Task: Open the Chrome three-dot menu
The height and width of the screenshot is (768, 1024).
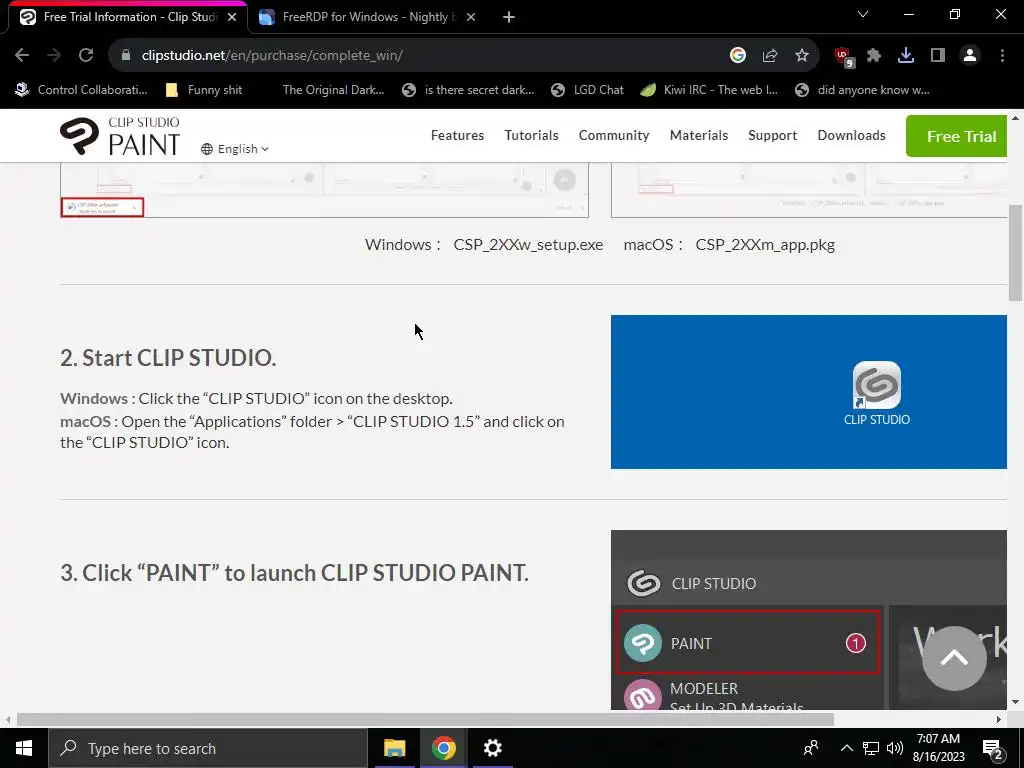Action: coord(1002,56)
